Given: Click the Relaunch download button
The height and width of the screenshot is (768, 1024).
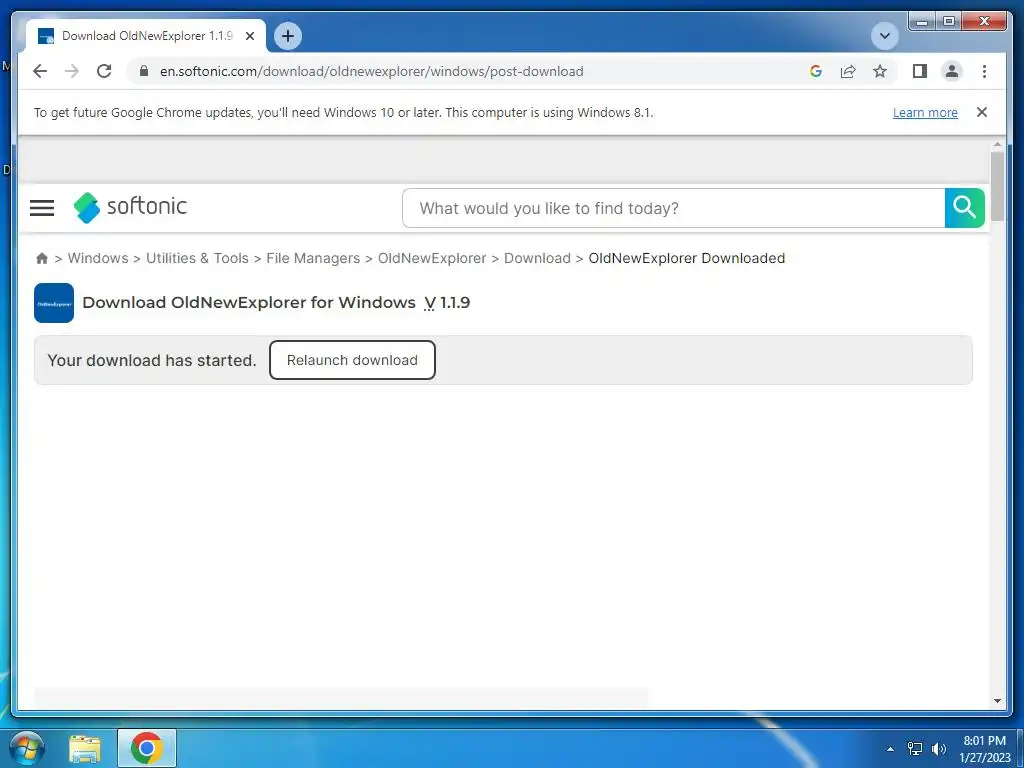Looking at the screenshot, I should point(352,360).
